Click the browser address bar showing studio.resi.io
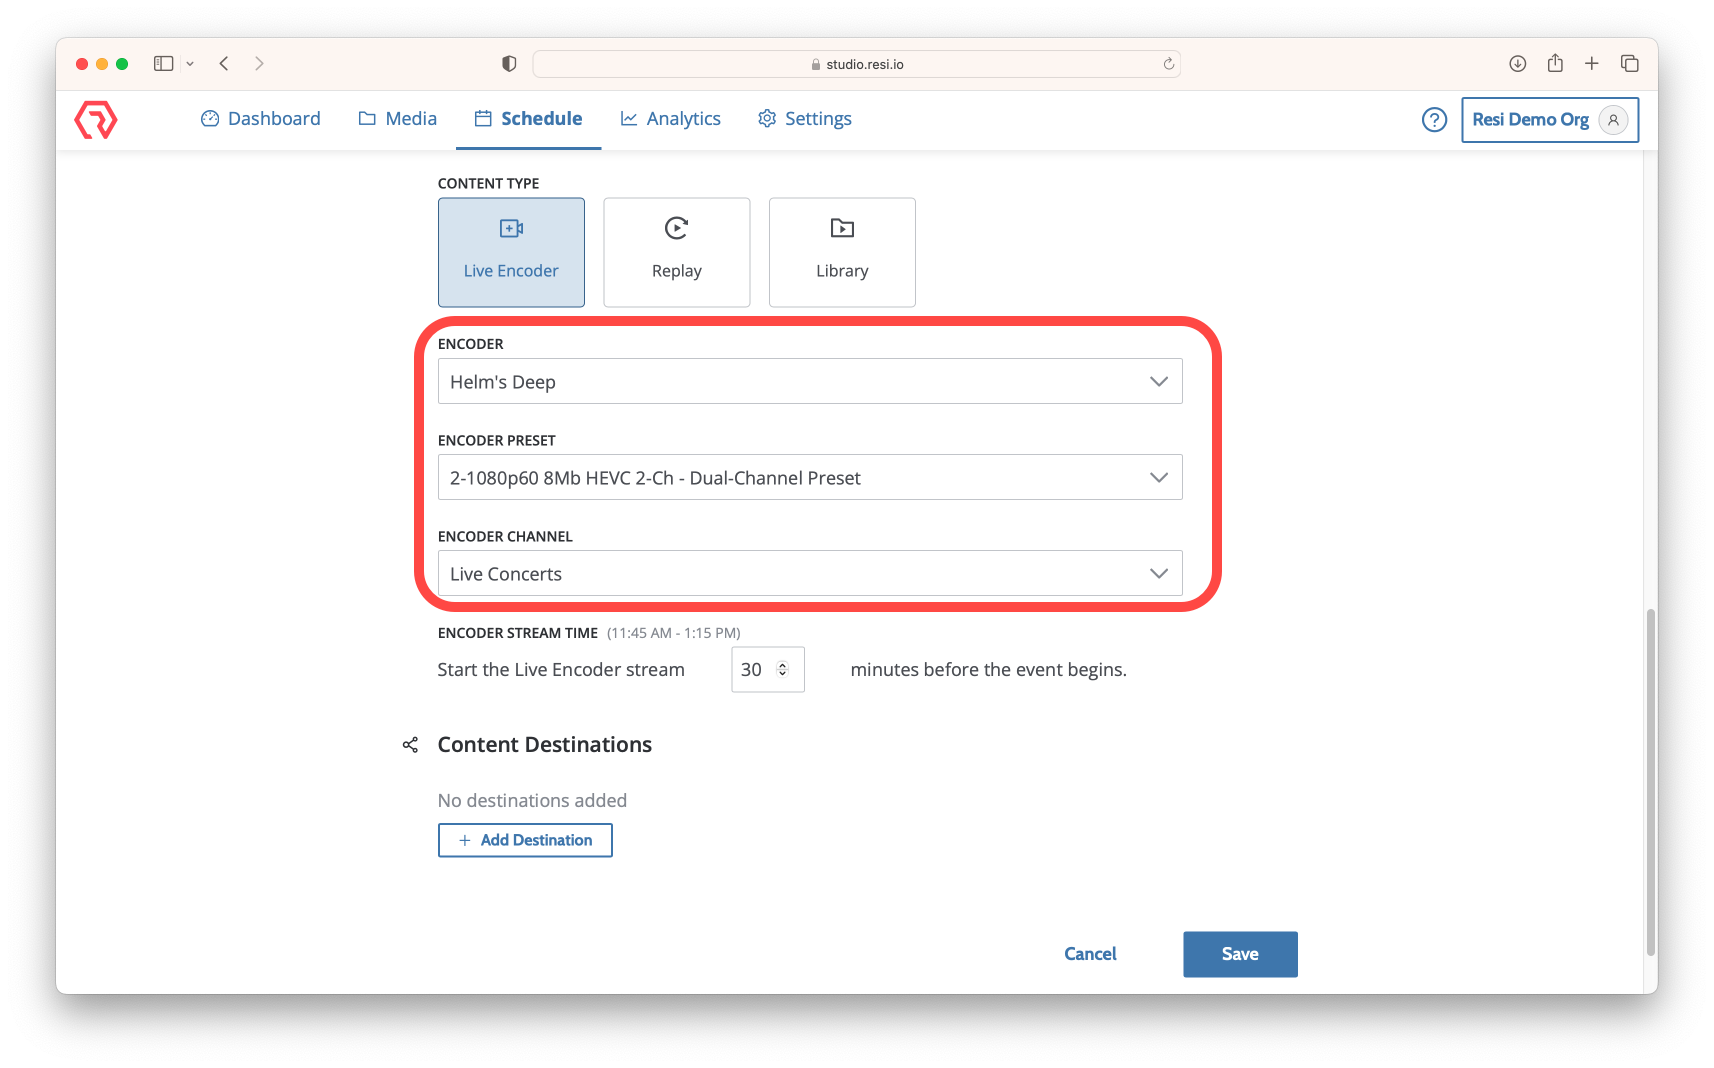1714x1068 pixels. 857,63
